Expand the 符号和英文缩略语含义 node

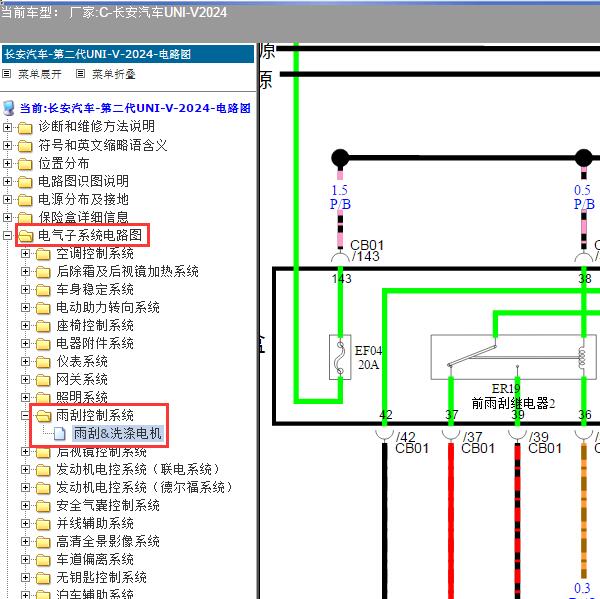point(7,145)
